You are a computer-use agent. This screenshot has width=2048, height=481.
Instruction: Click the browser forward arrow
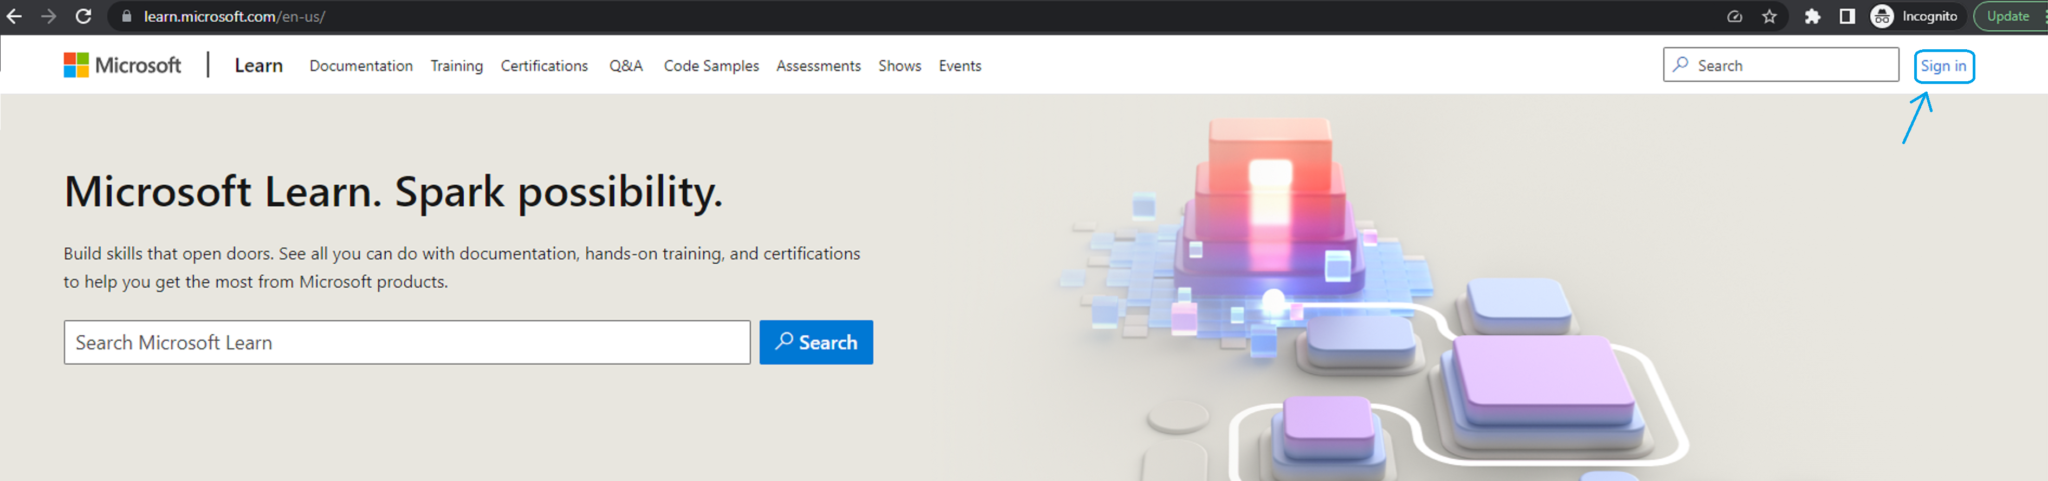coord(48,16)
